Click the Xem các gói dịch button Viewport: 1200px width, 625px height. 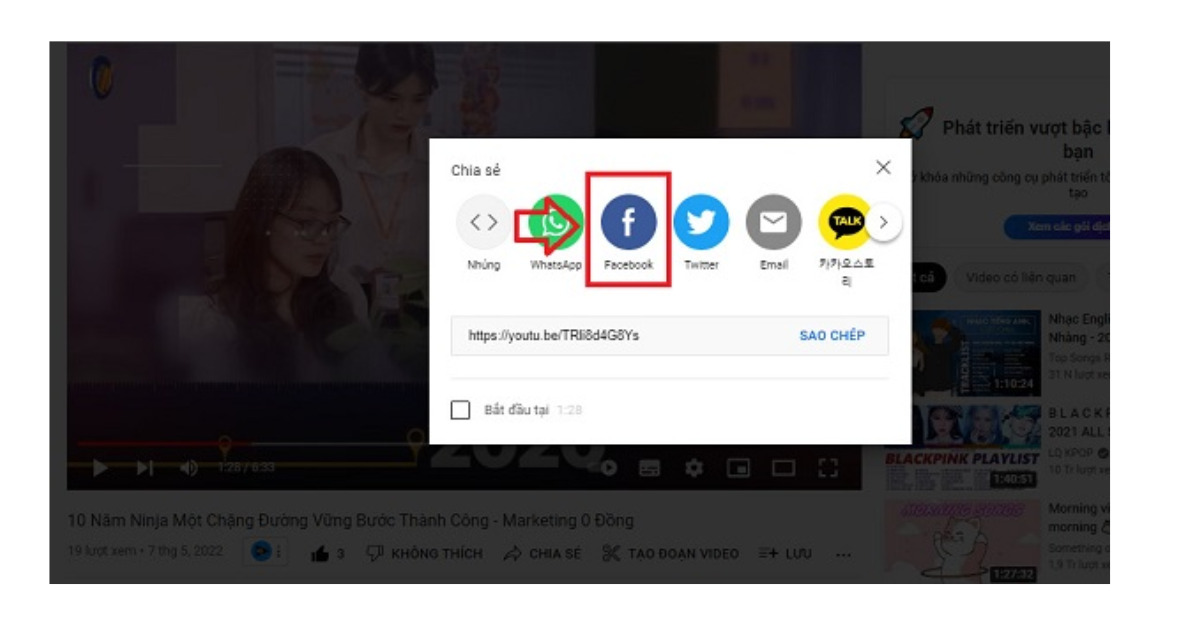[1057, 227]
